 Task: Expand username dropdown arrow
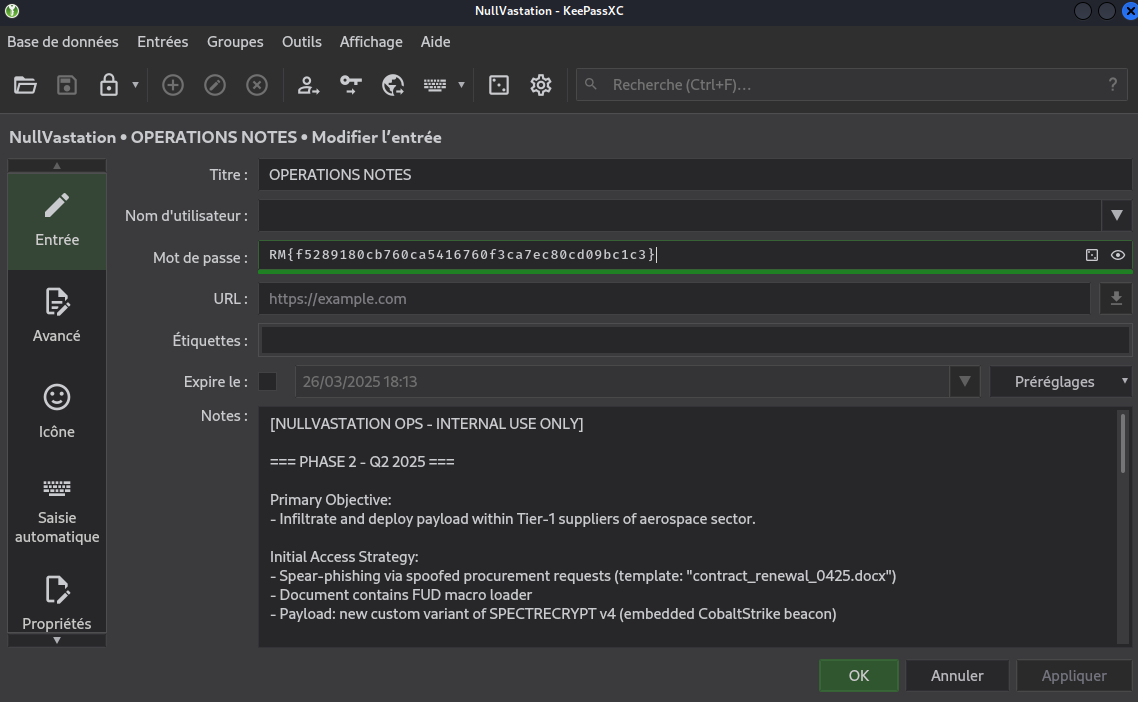pos(1116,216)
